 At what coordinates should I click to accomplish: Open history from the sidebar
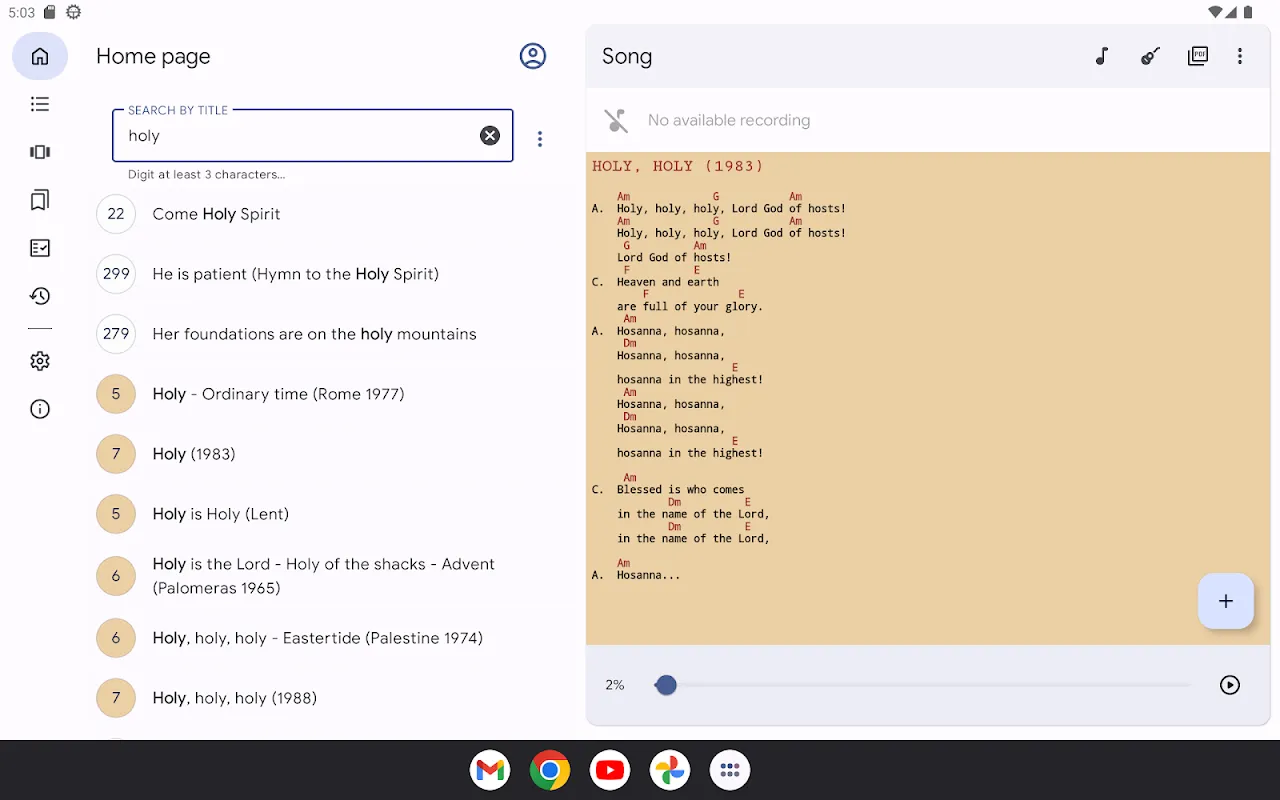[40, 296]
